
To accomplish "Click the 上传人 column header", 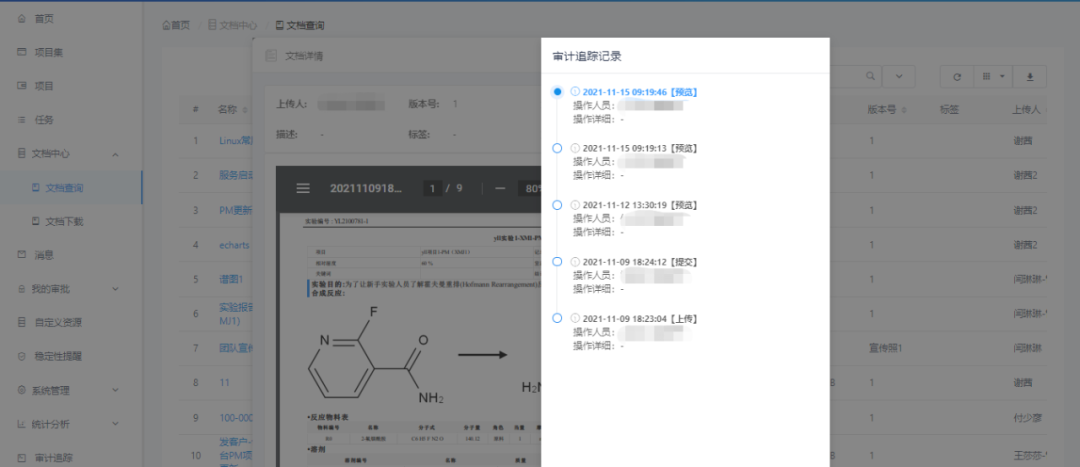I will pyautogui.click(x=1026, y=110).
